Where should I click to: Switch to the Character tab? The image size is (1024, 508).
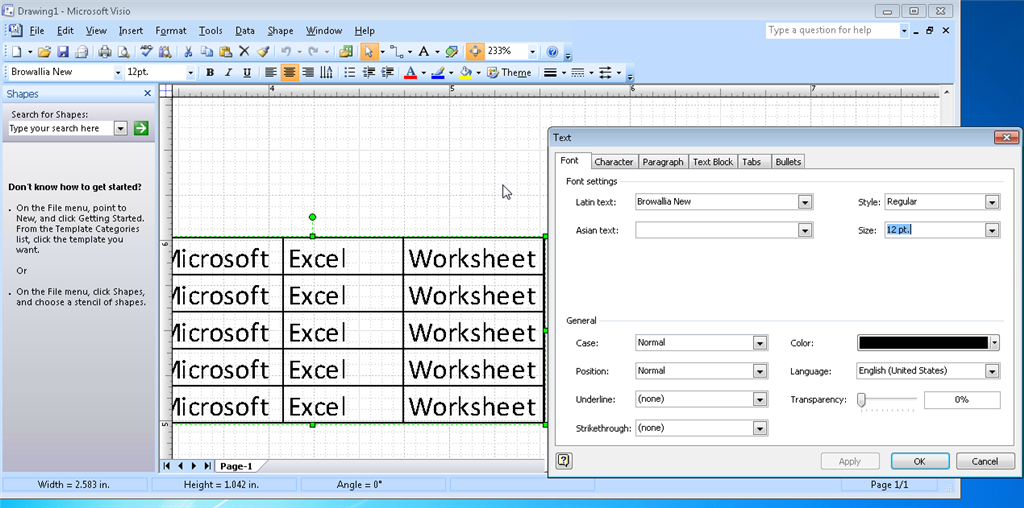(x=613, y=162)
